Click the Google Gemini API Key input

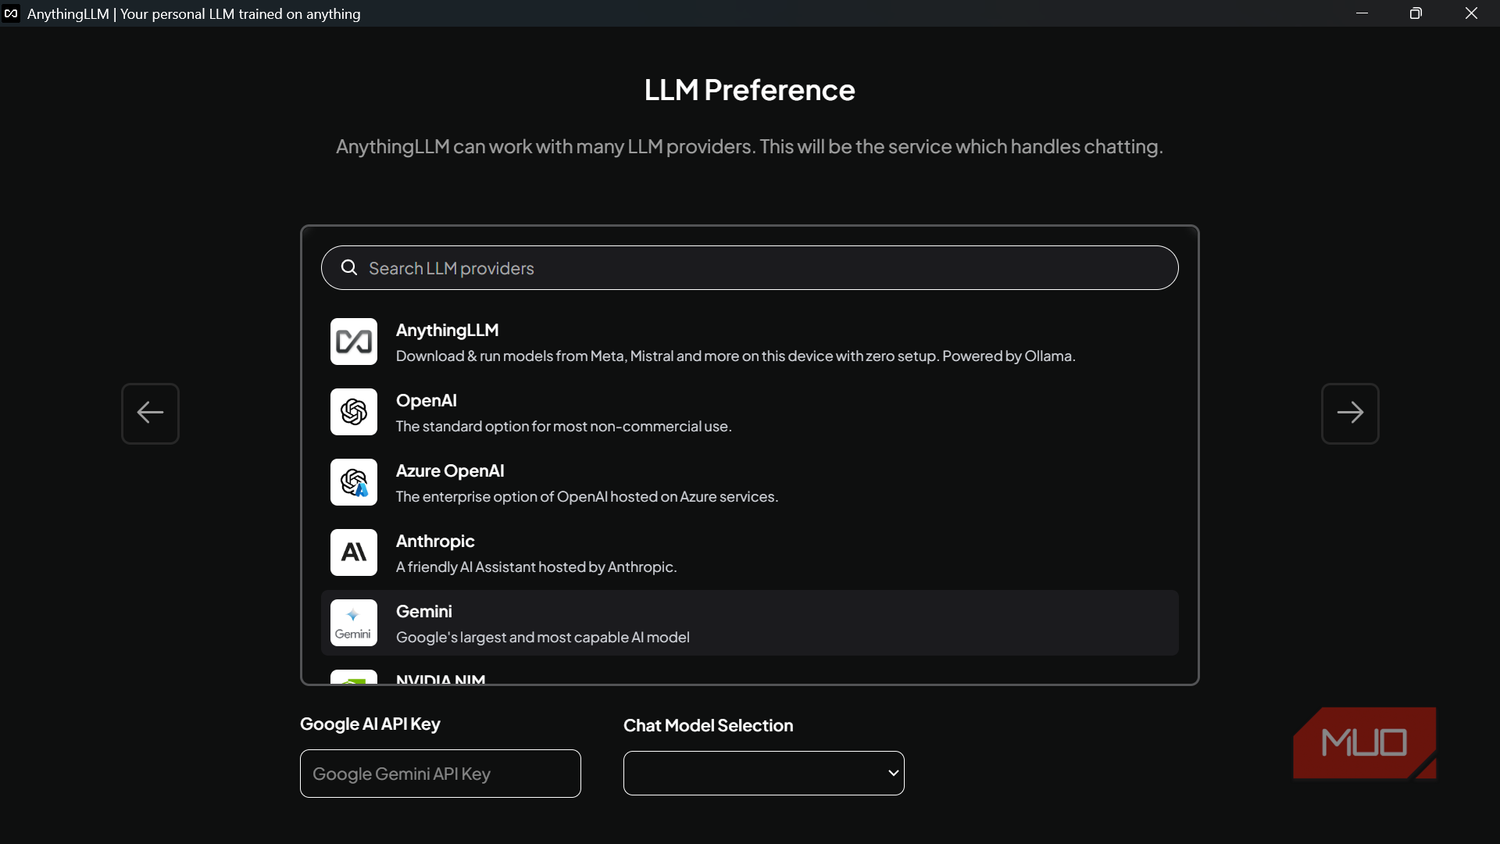pyautogui.click(x=440, y=773)
